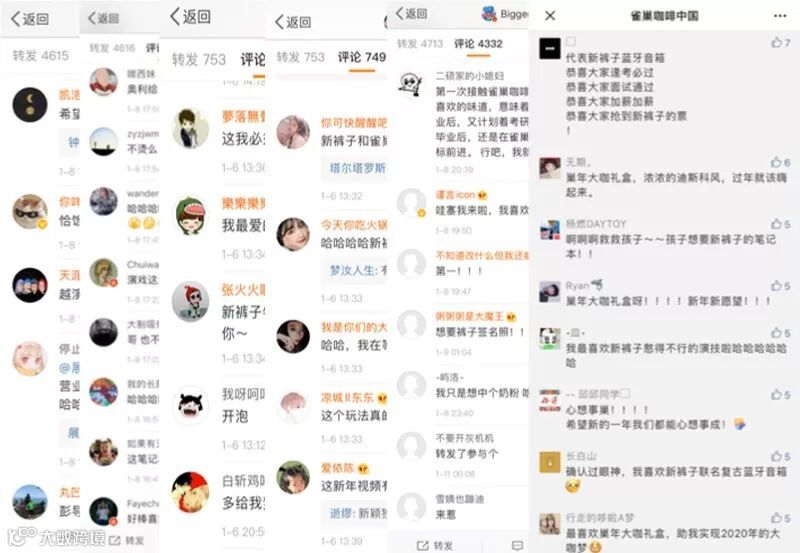Screen dimensions: 800x553
Task: Close the 雀巢咖啡中国 page with X
Action: pos(550,16)
